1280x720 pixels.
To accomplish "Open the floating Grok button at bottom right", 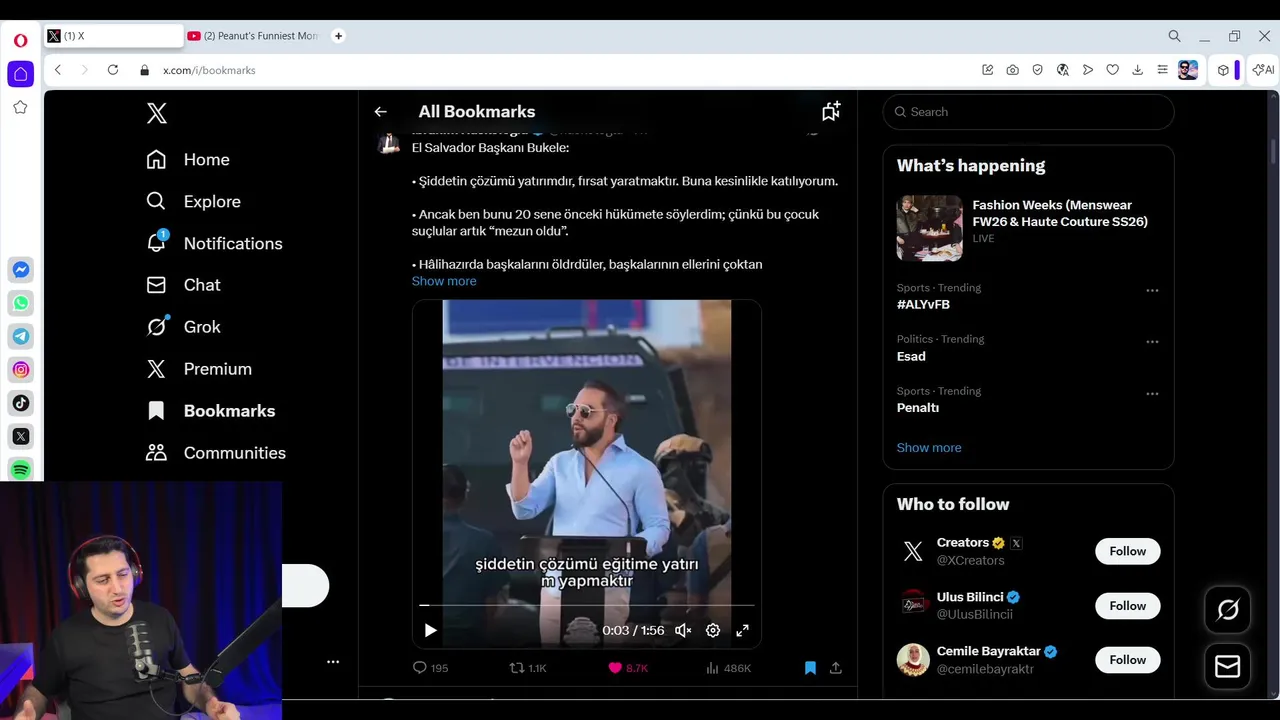I will point(1228,610).
